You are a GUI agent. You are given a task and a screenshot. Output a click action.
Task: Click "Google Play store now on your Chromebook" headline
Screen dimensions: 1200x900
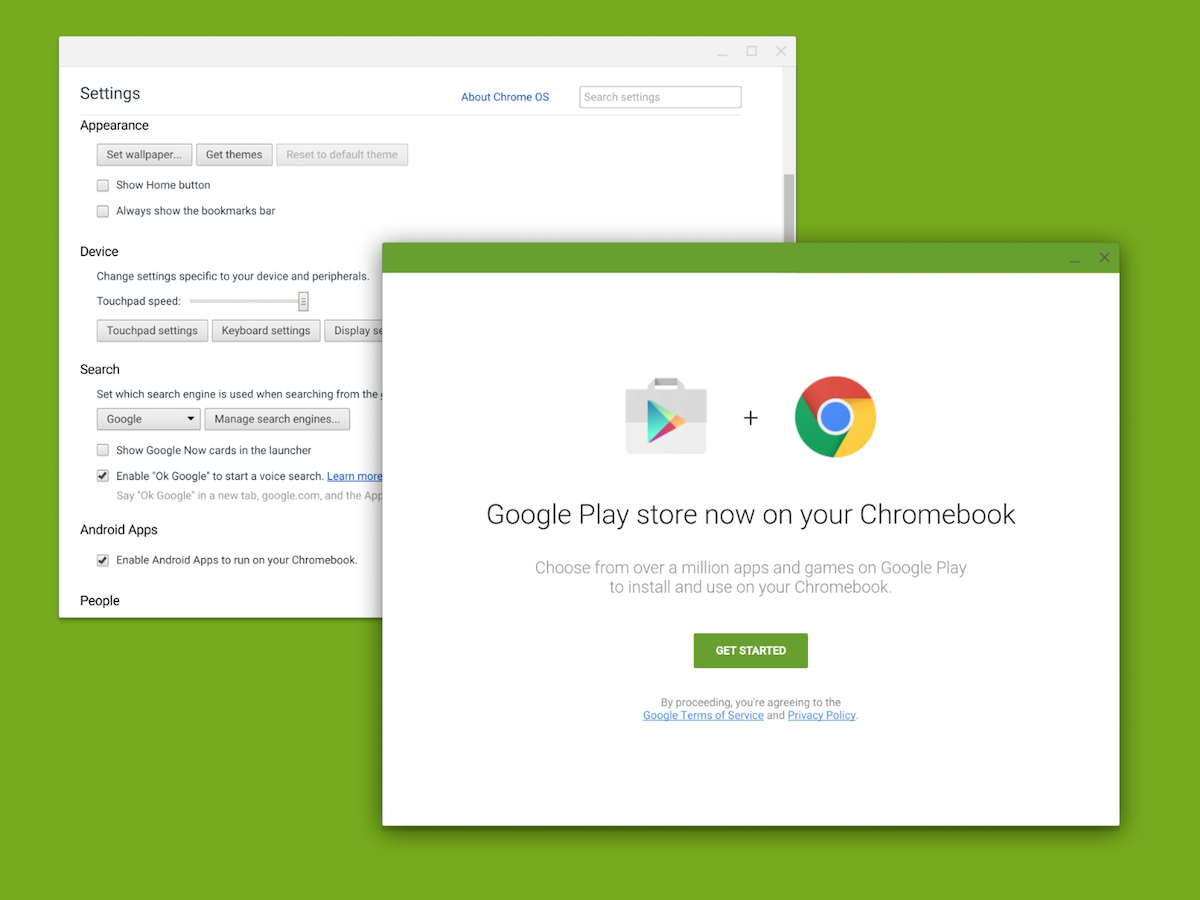[x=751, y=515]
